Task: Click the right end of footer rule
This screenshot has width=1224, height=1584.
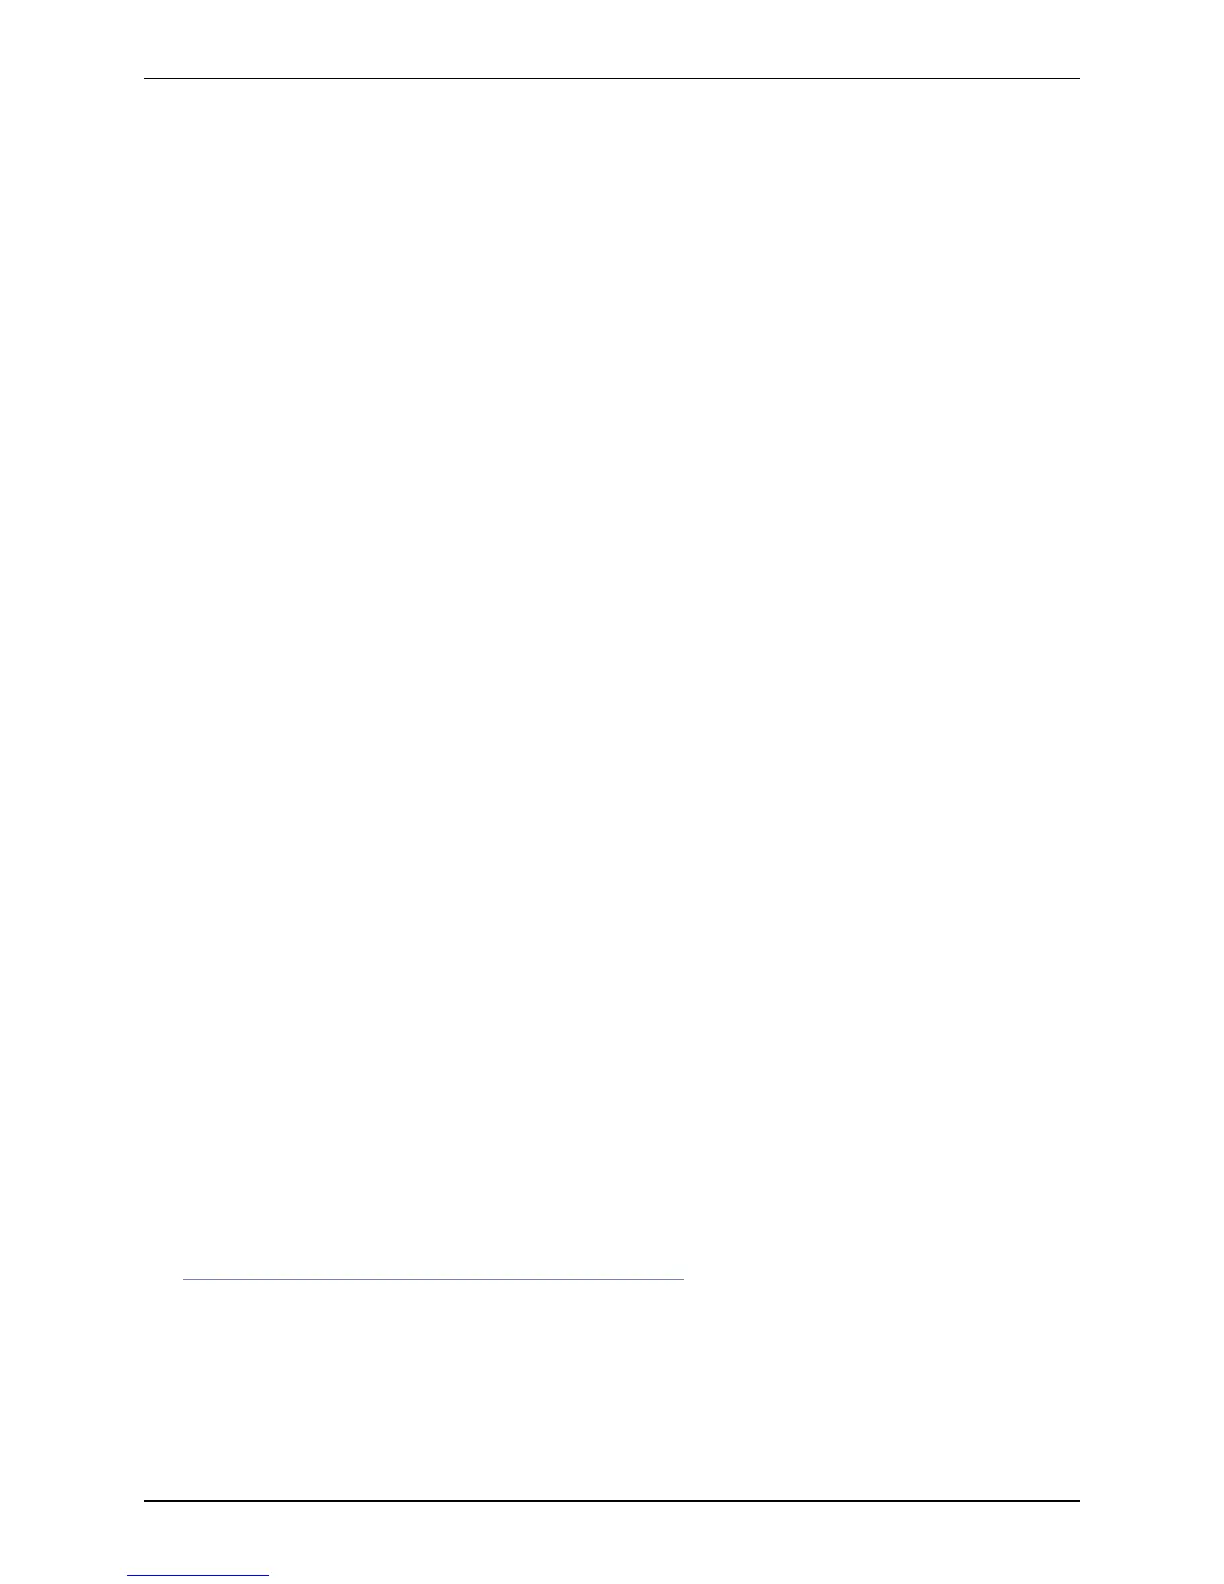Action: [x=1078, y=1500]
